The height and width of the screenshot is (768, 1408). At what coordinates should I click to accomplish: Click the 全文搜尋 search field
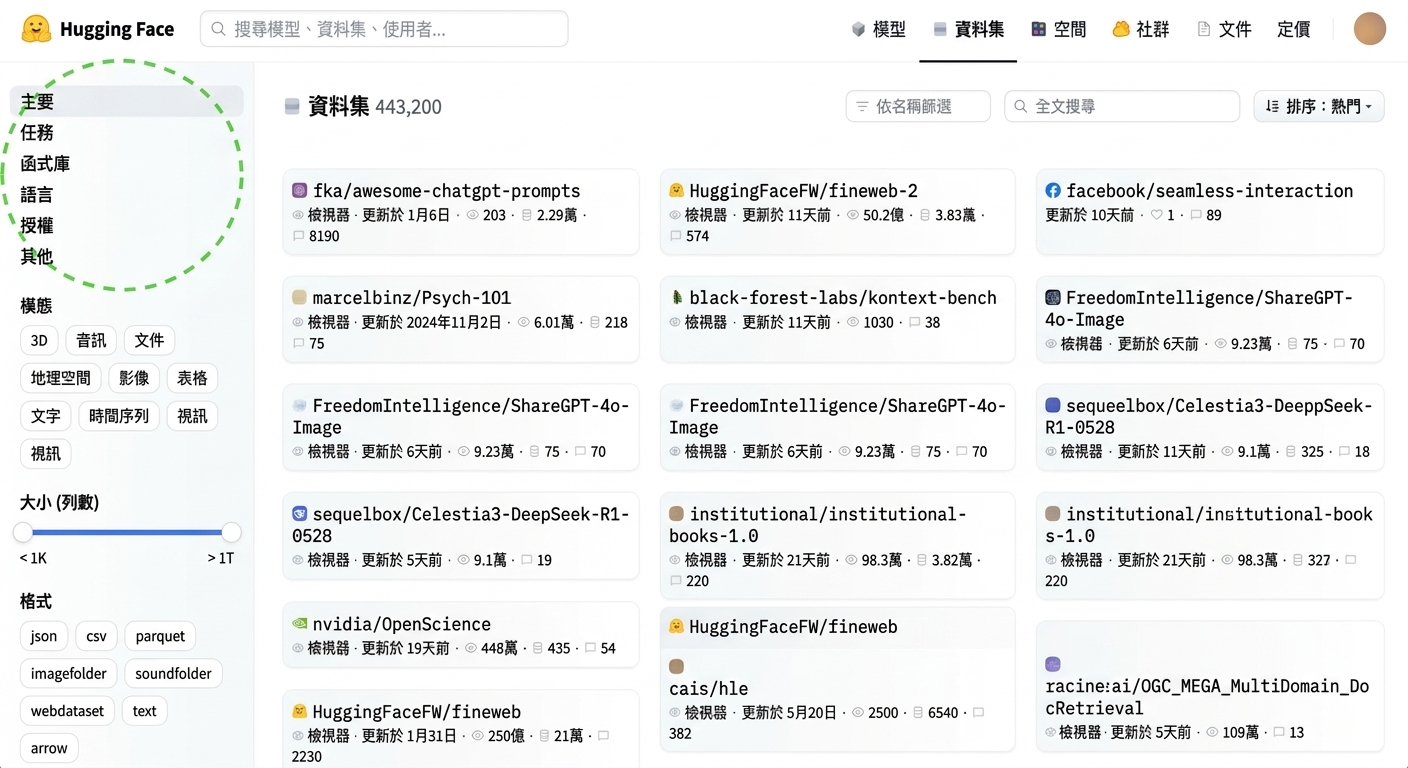[1122, 106]
